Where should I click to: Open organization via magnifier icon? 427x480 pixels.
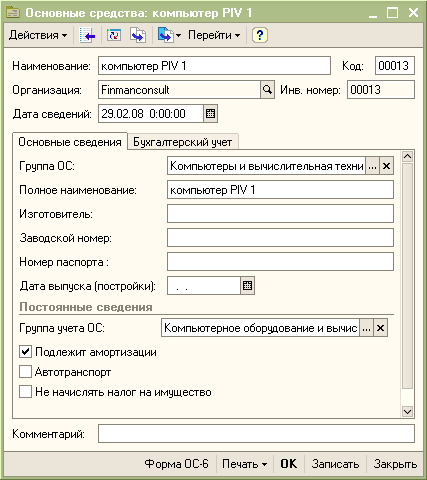(267, 90)
